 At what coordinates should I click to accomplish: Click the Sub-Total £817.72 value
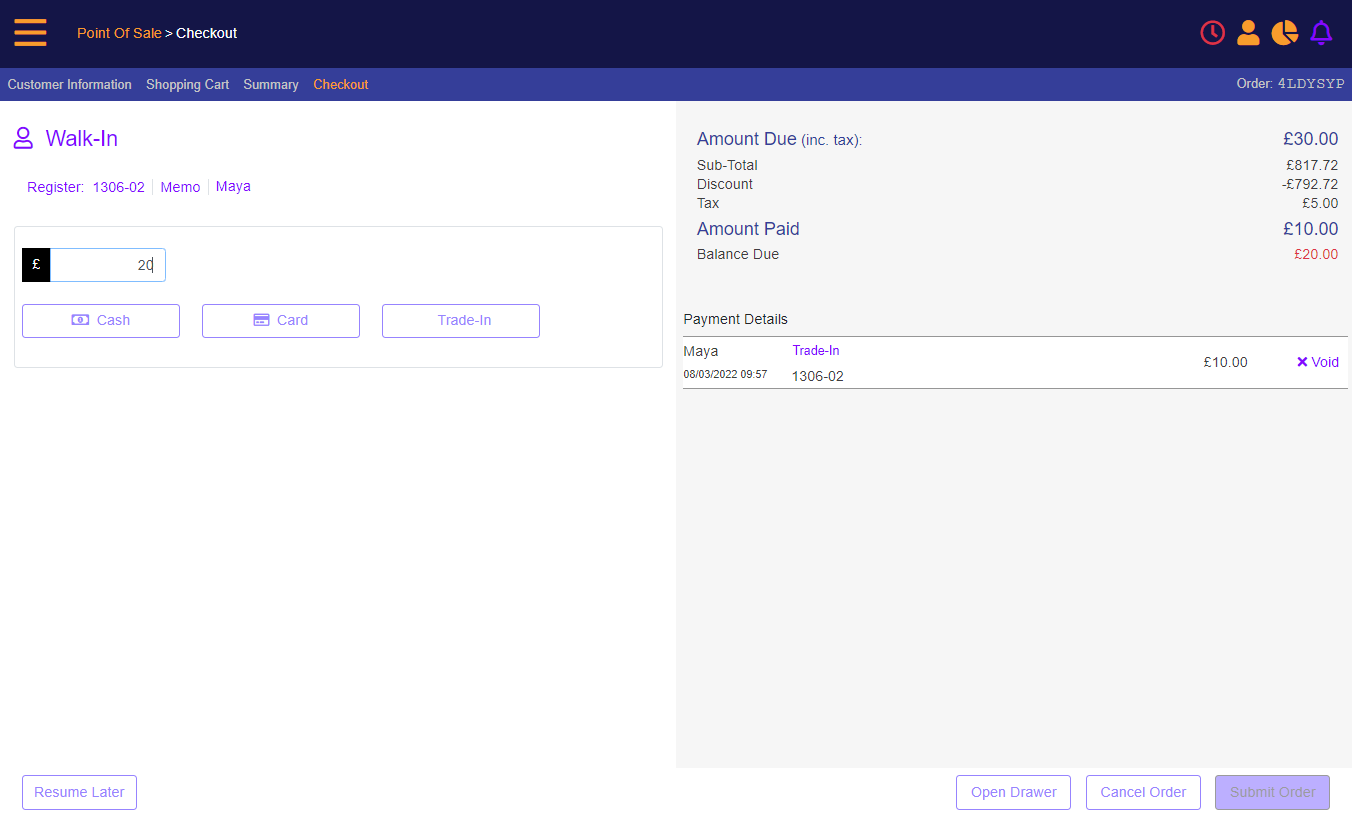[x=1312, y=165]
